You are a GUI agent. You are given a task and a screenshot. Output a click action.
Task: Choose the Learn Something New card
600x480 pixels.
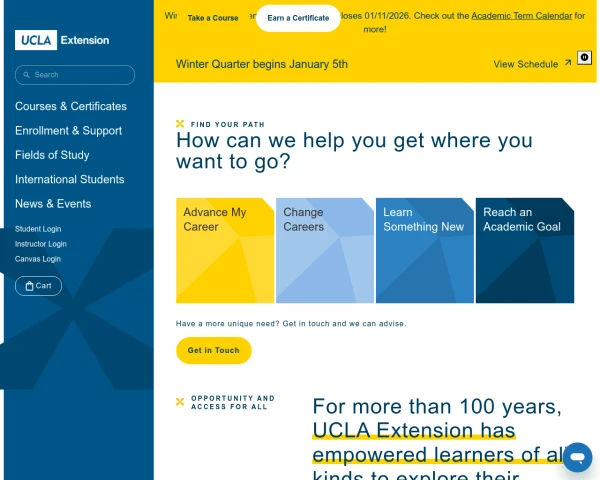pyautogui.click(x=425, y=250)
